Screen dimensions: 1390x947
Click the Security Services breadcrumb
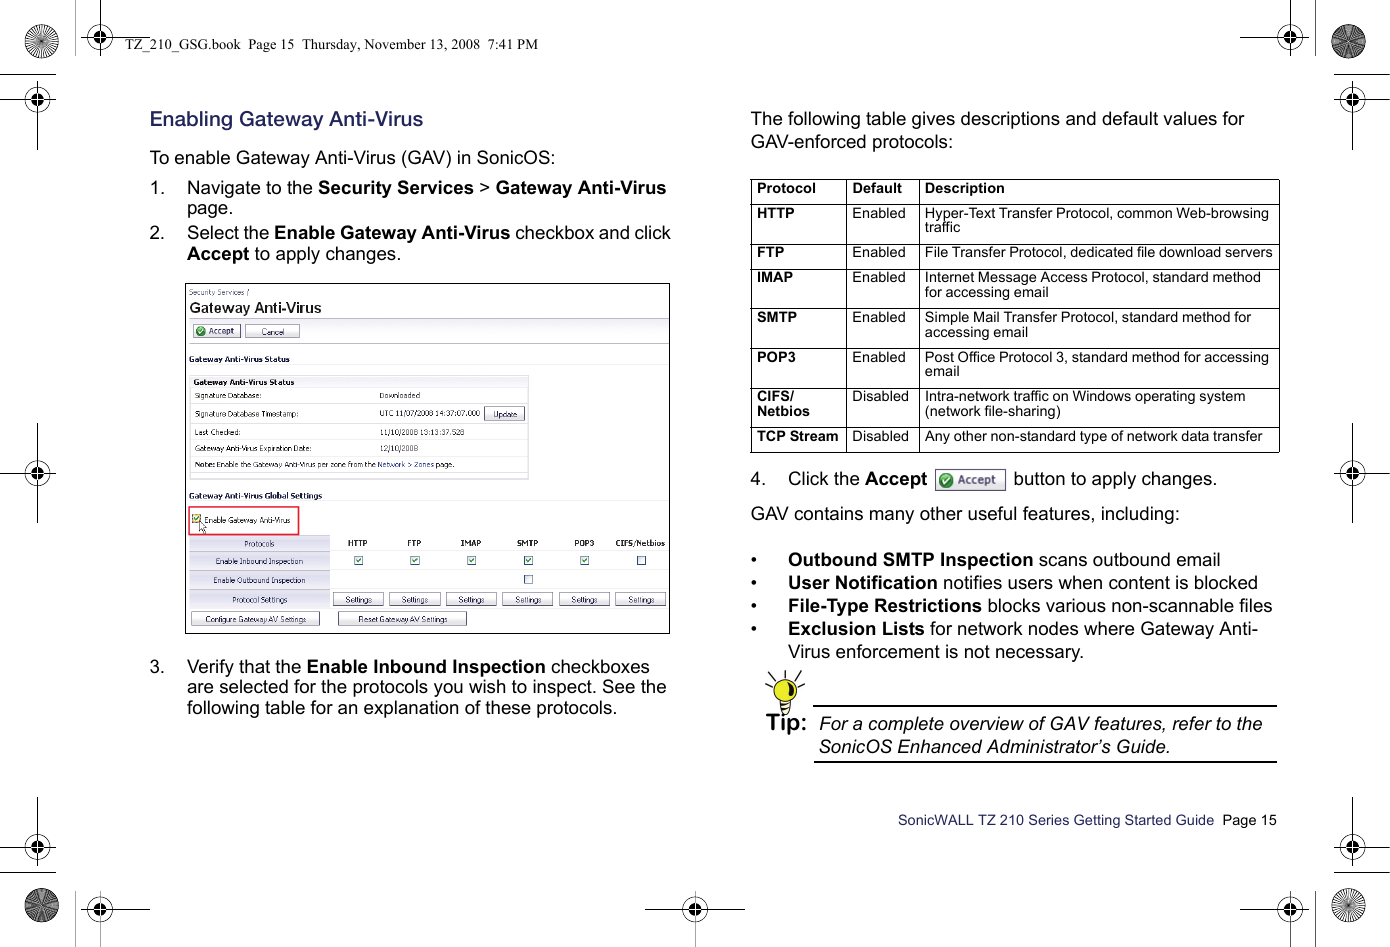pos(216,292)
